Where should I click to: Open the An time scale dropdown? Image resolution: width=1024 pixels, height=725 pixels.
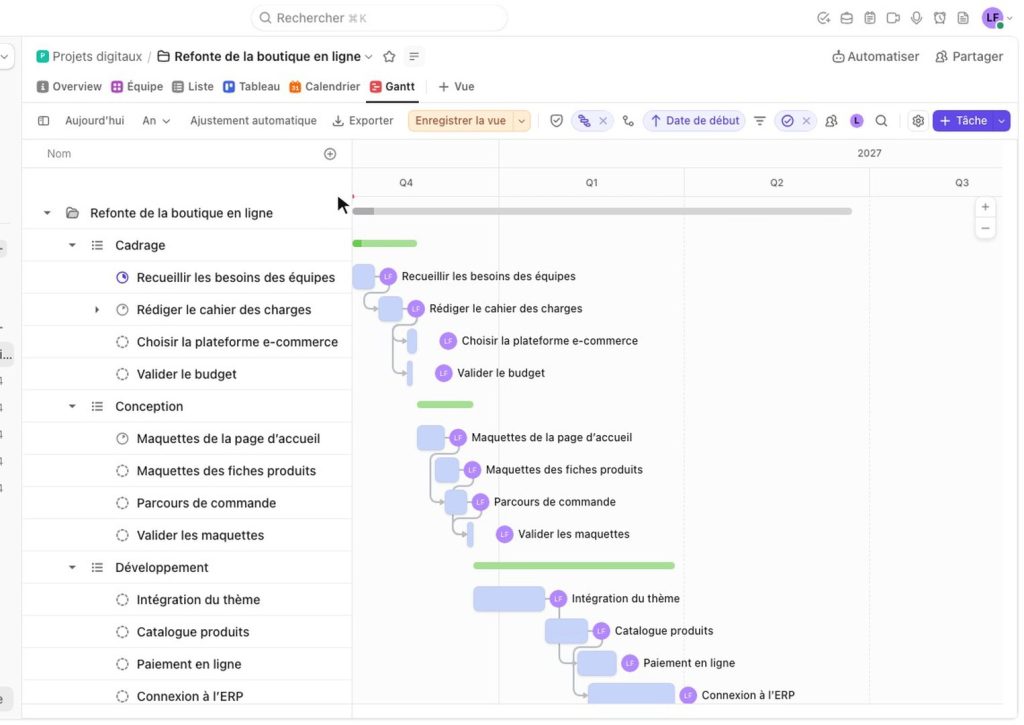coord(157,121)
